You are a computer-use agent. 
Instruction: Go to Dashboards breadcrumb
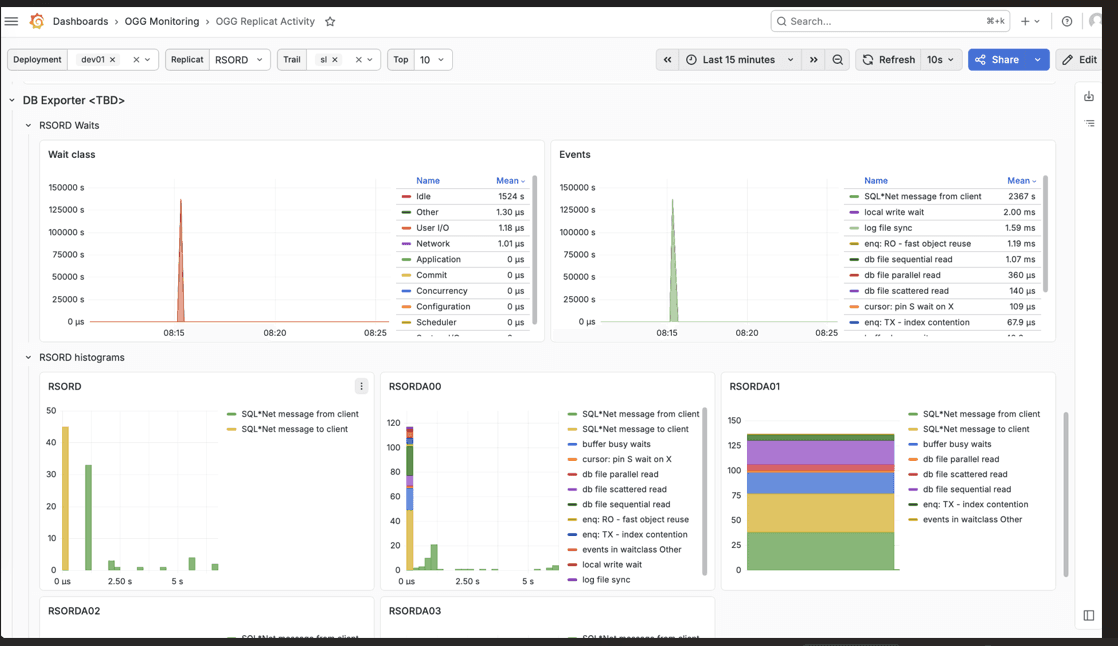pyautogui.click(x=81, y=21)
